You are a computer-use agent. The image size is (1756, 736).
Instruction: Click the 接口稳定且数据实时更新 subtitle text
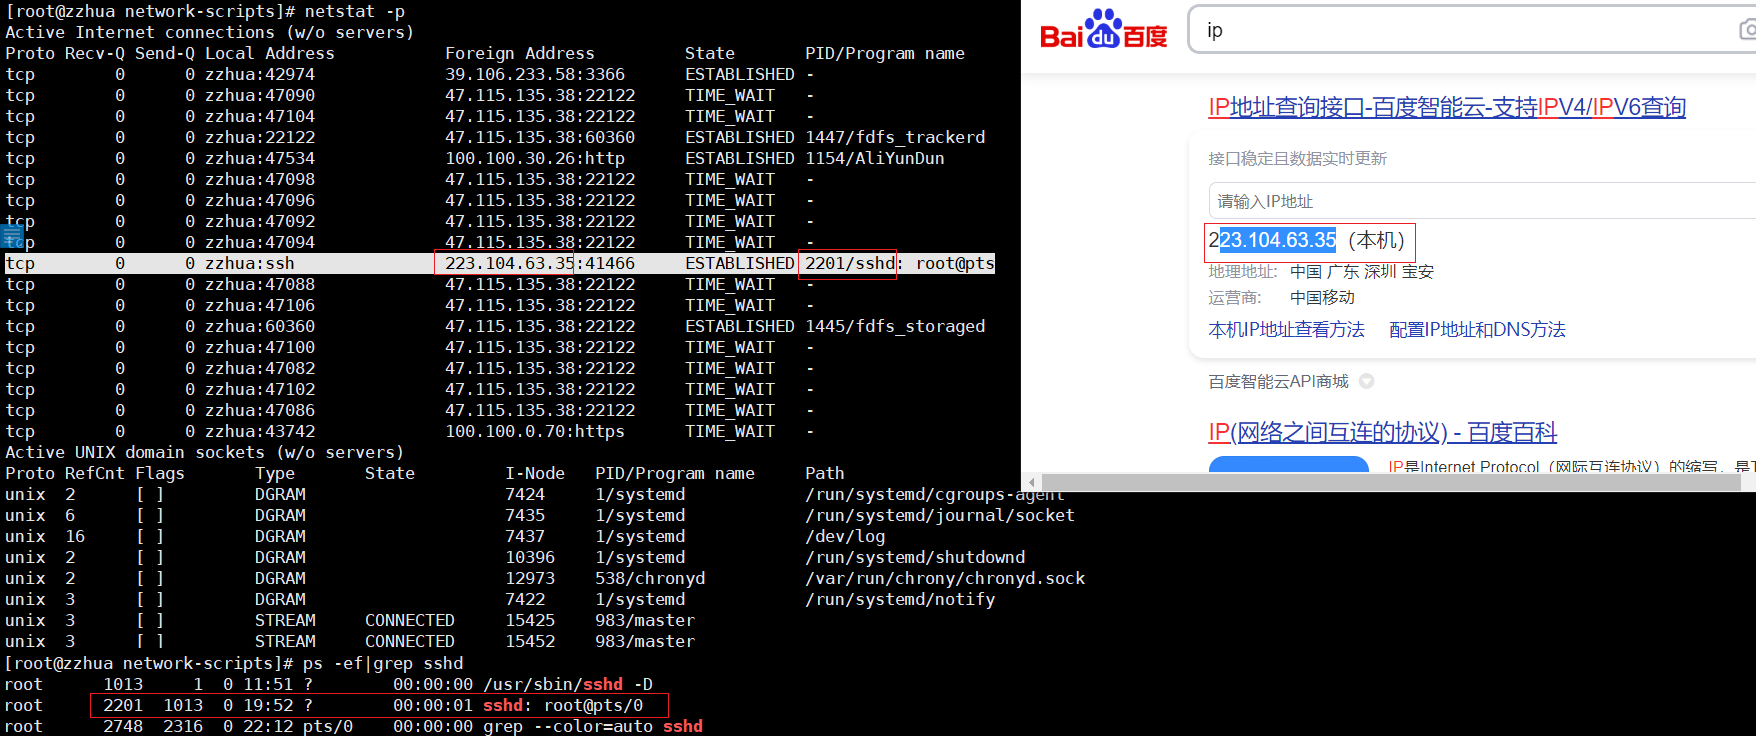click(x=1297, y=159)
